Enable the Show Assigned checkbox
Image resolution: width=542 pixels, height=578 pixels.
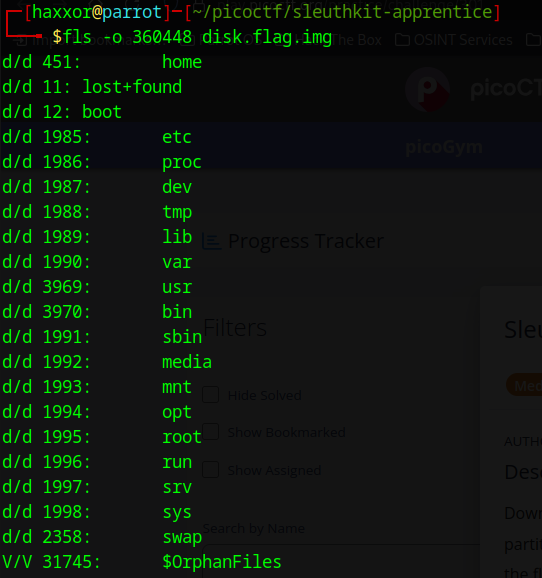[211, 470]
